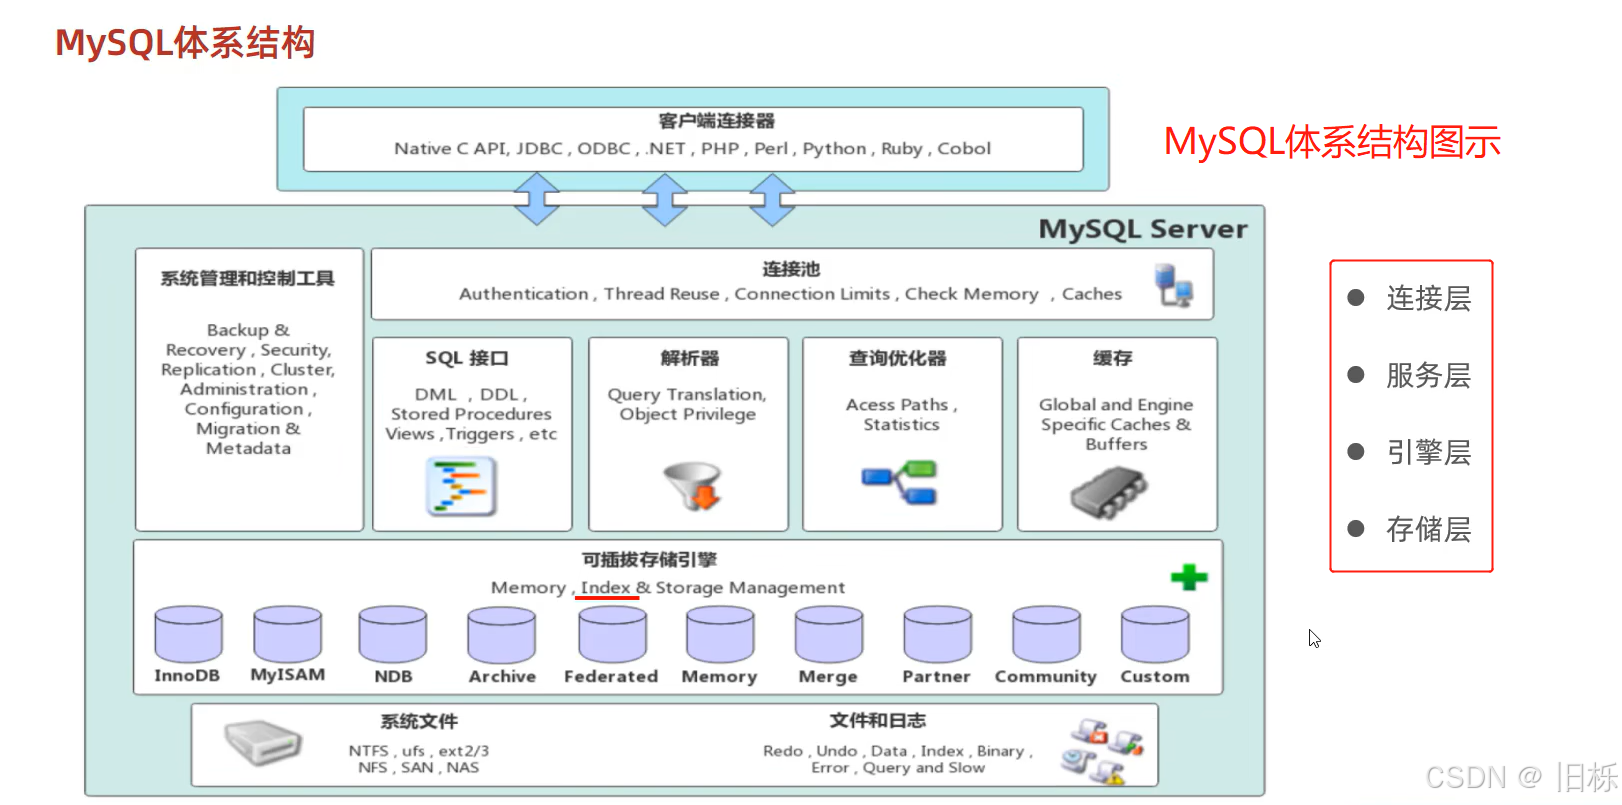Select the Community engine cylinder icon

coord(1046,635)
